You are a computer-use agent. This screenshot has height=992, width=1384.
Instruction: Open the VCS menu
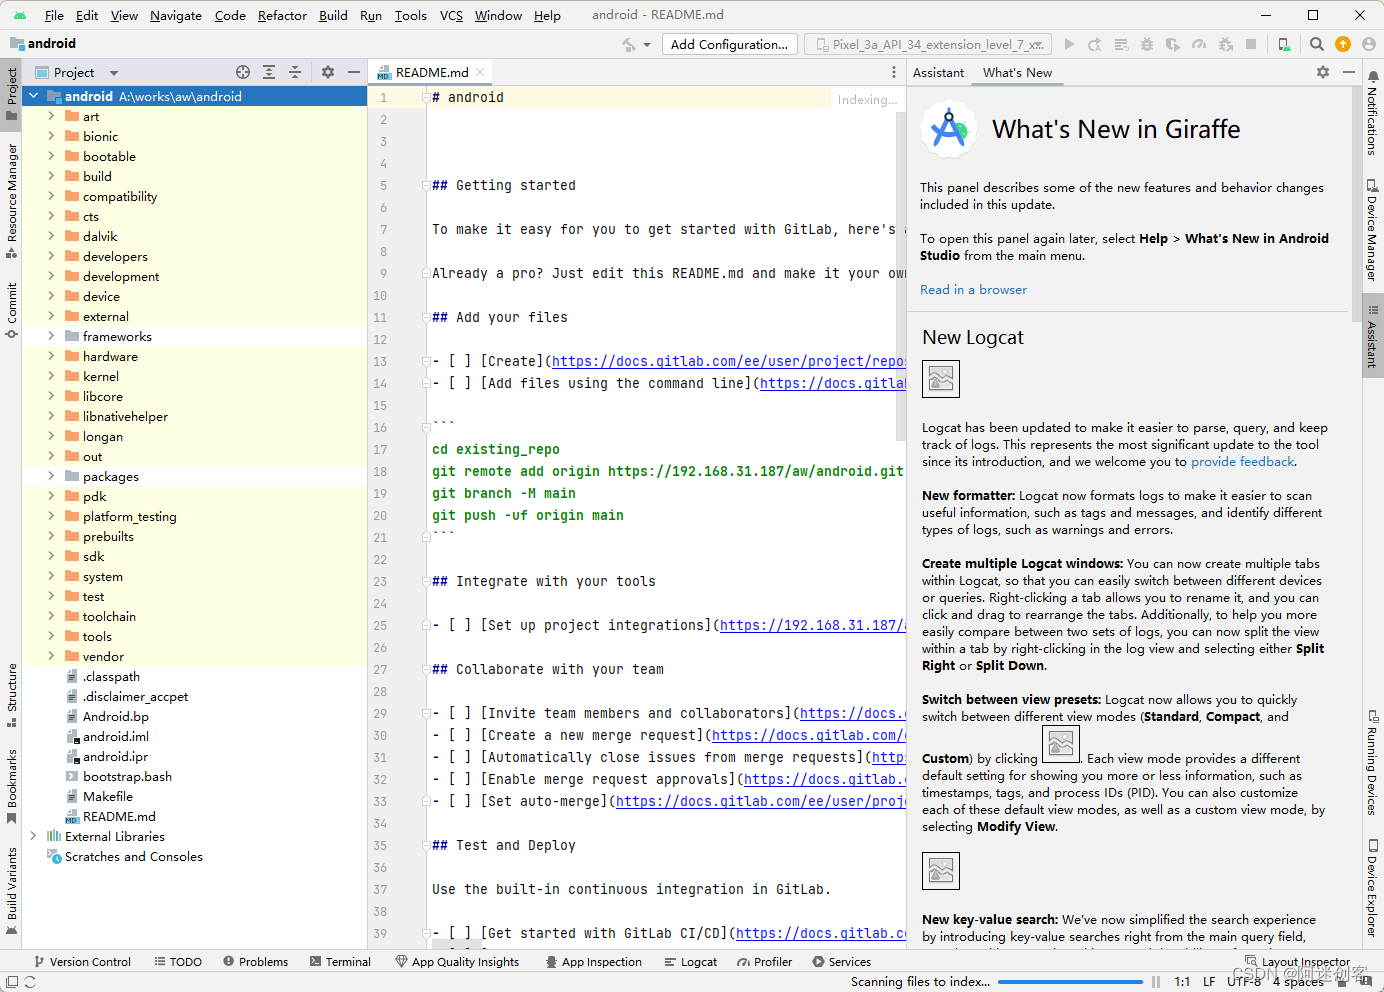click(451, 15)
